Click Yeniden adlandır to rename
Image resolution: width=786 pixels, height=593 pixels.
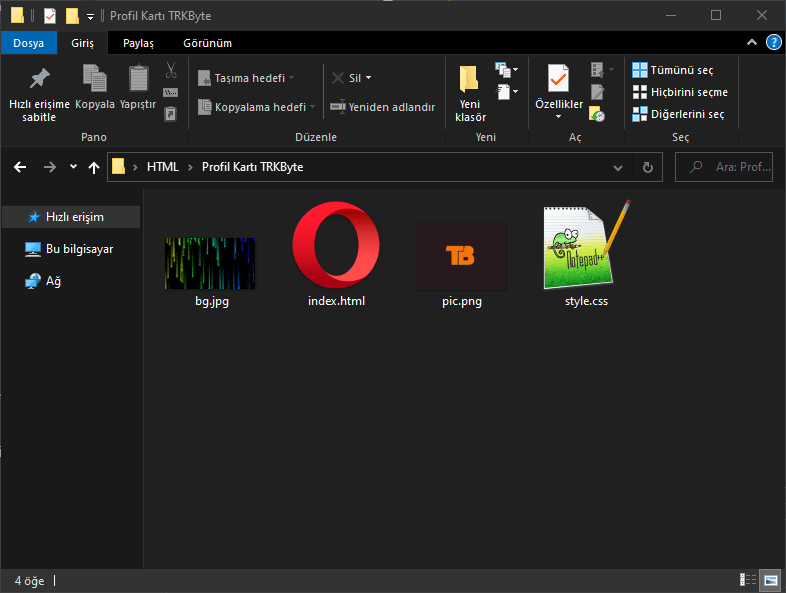point(382,107)
